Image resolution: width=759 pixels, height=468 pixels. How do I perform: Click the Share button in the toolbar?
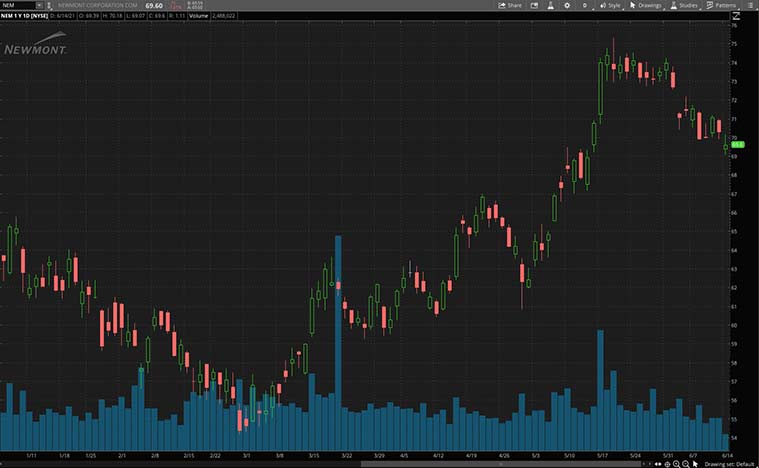510,5
